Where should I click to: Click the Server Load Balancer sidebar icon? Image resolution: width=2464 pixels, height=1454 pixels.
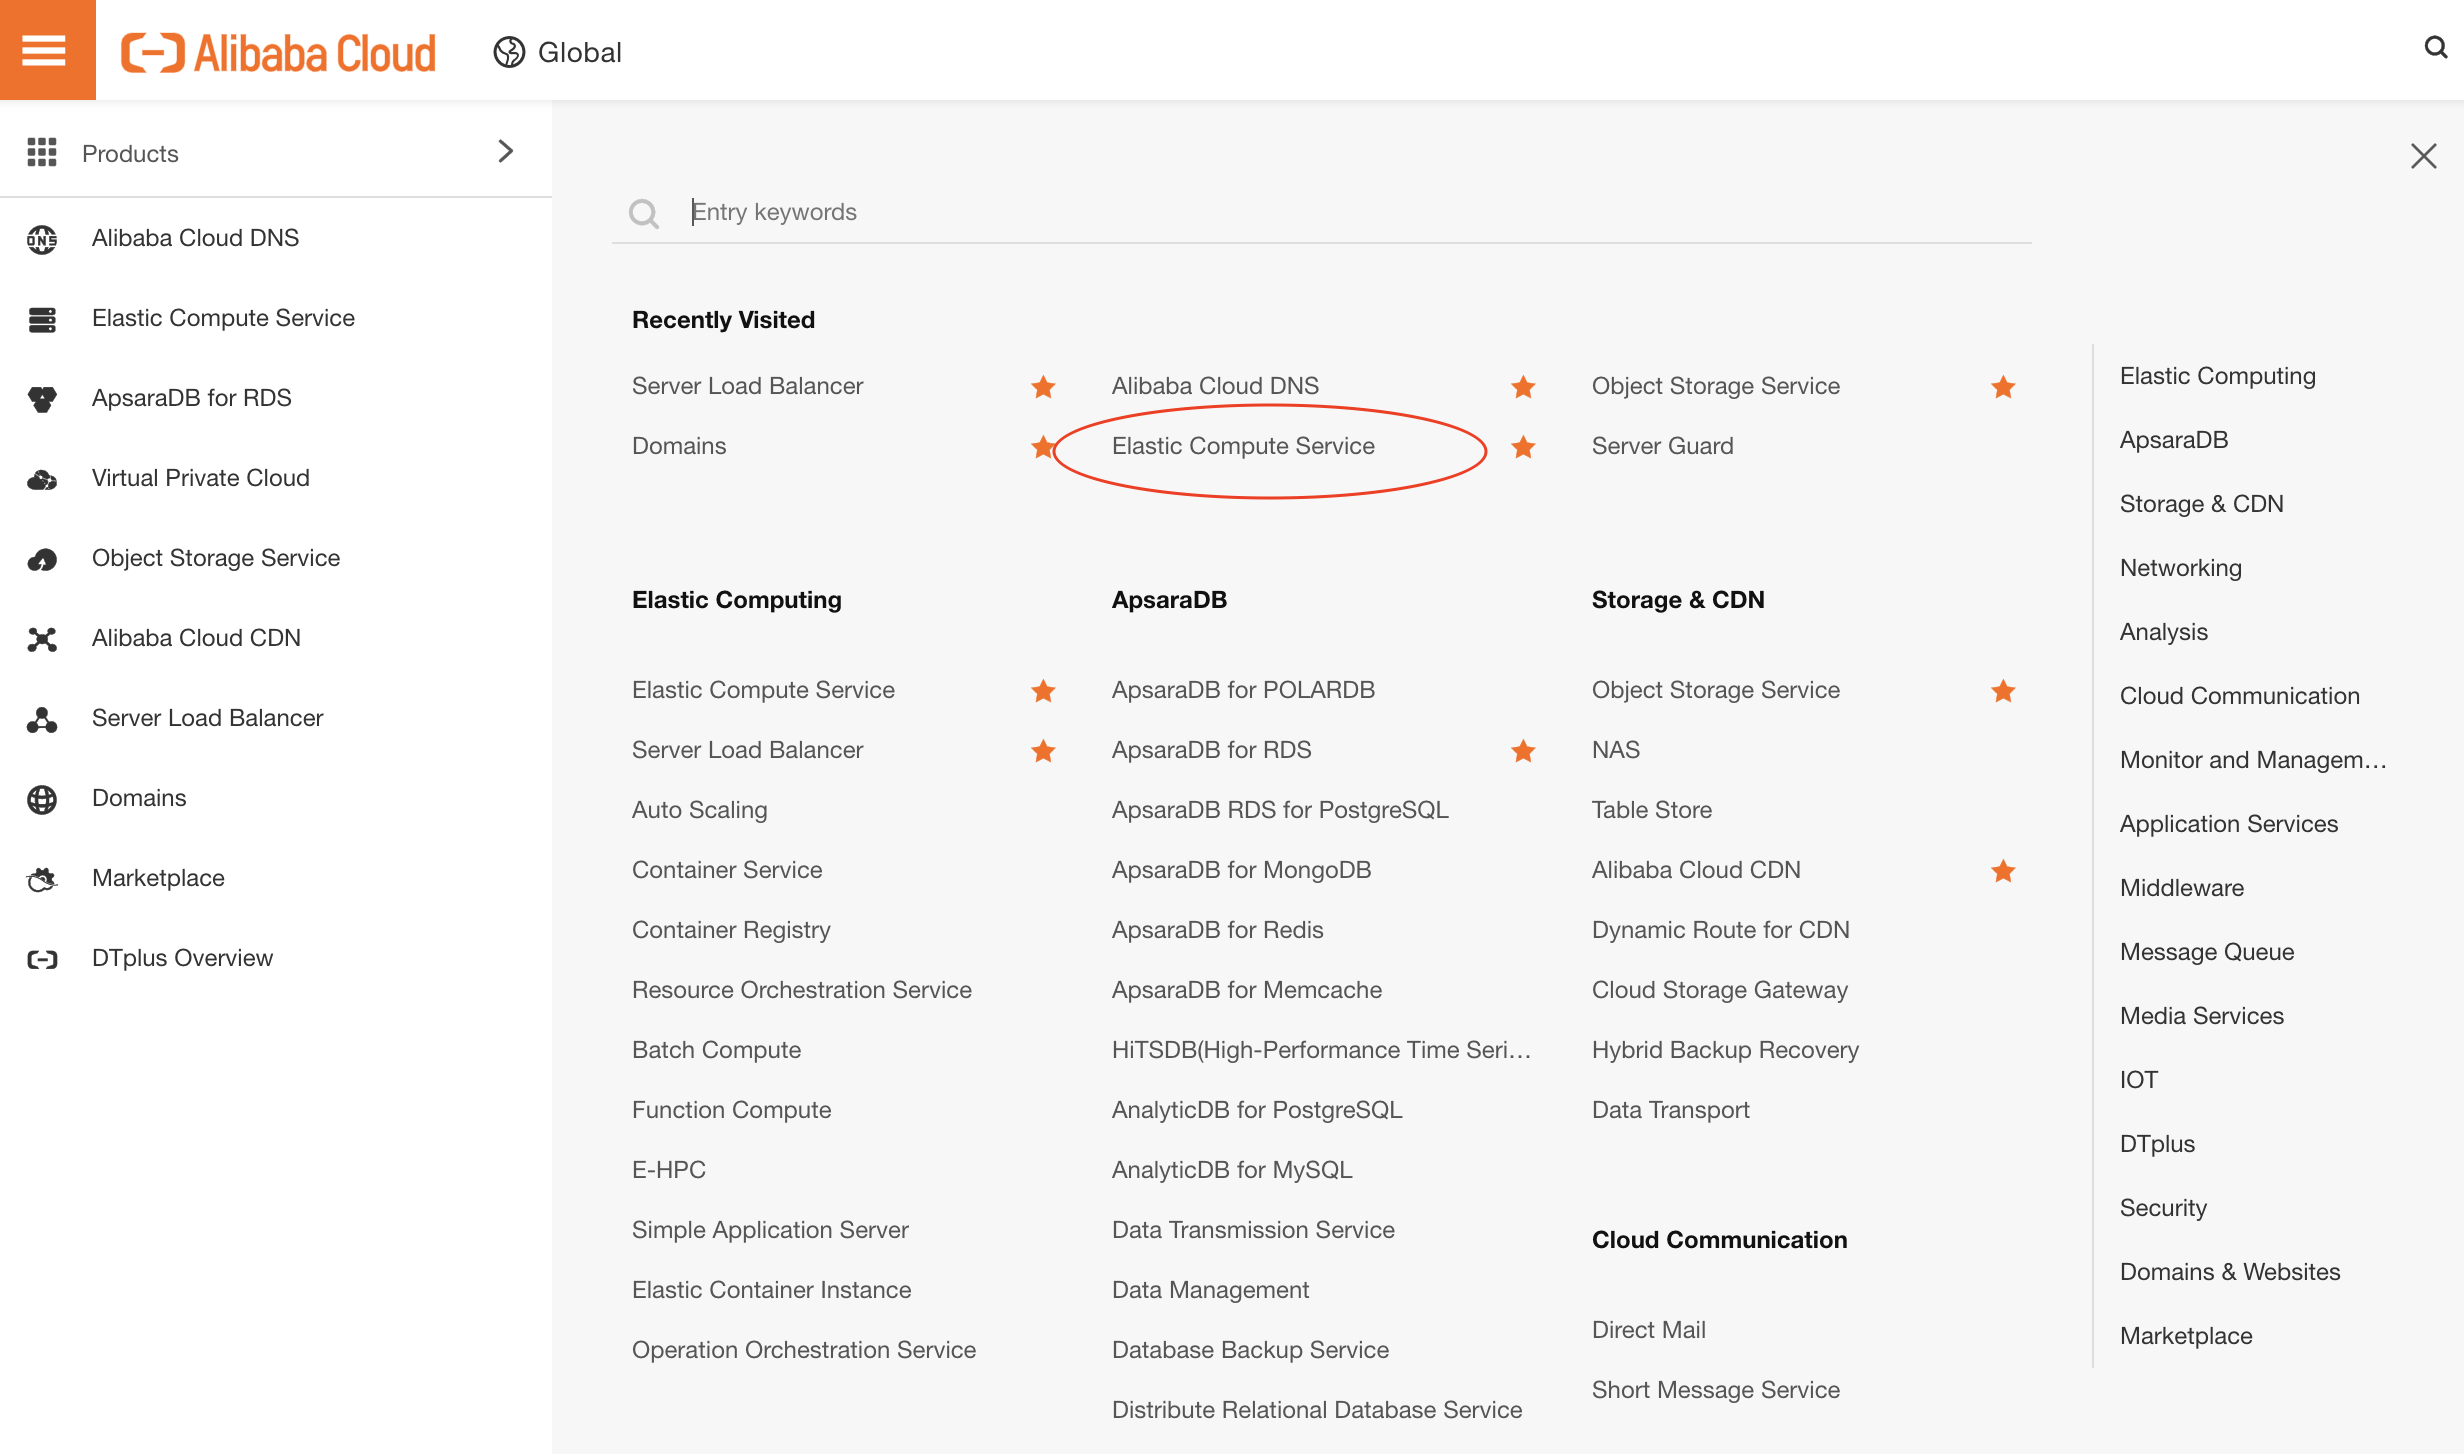coord(42,719)
